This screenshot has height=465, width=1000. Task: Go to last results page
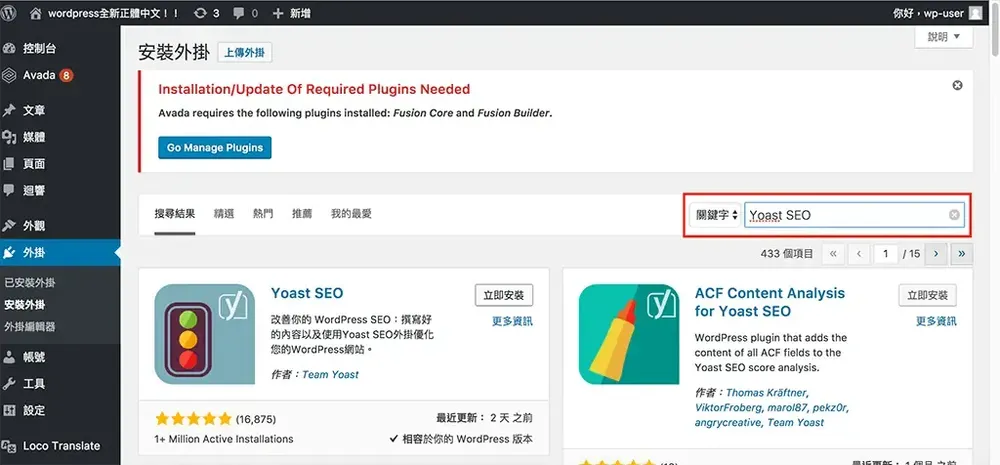962,254
